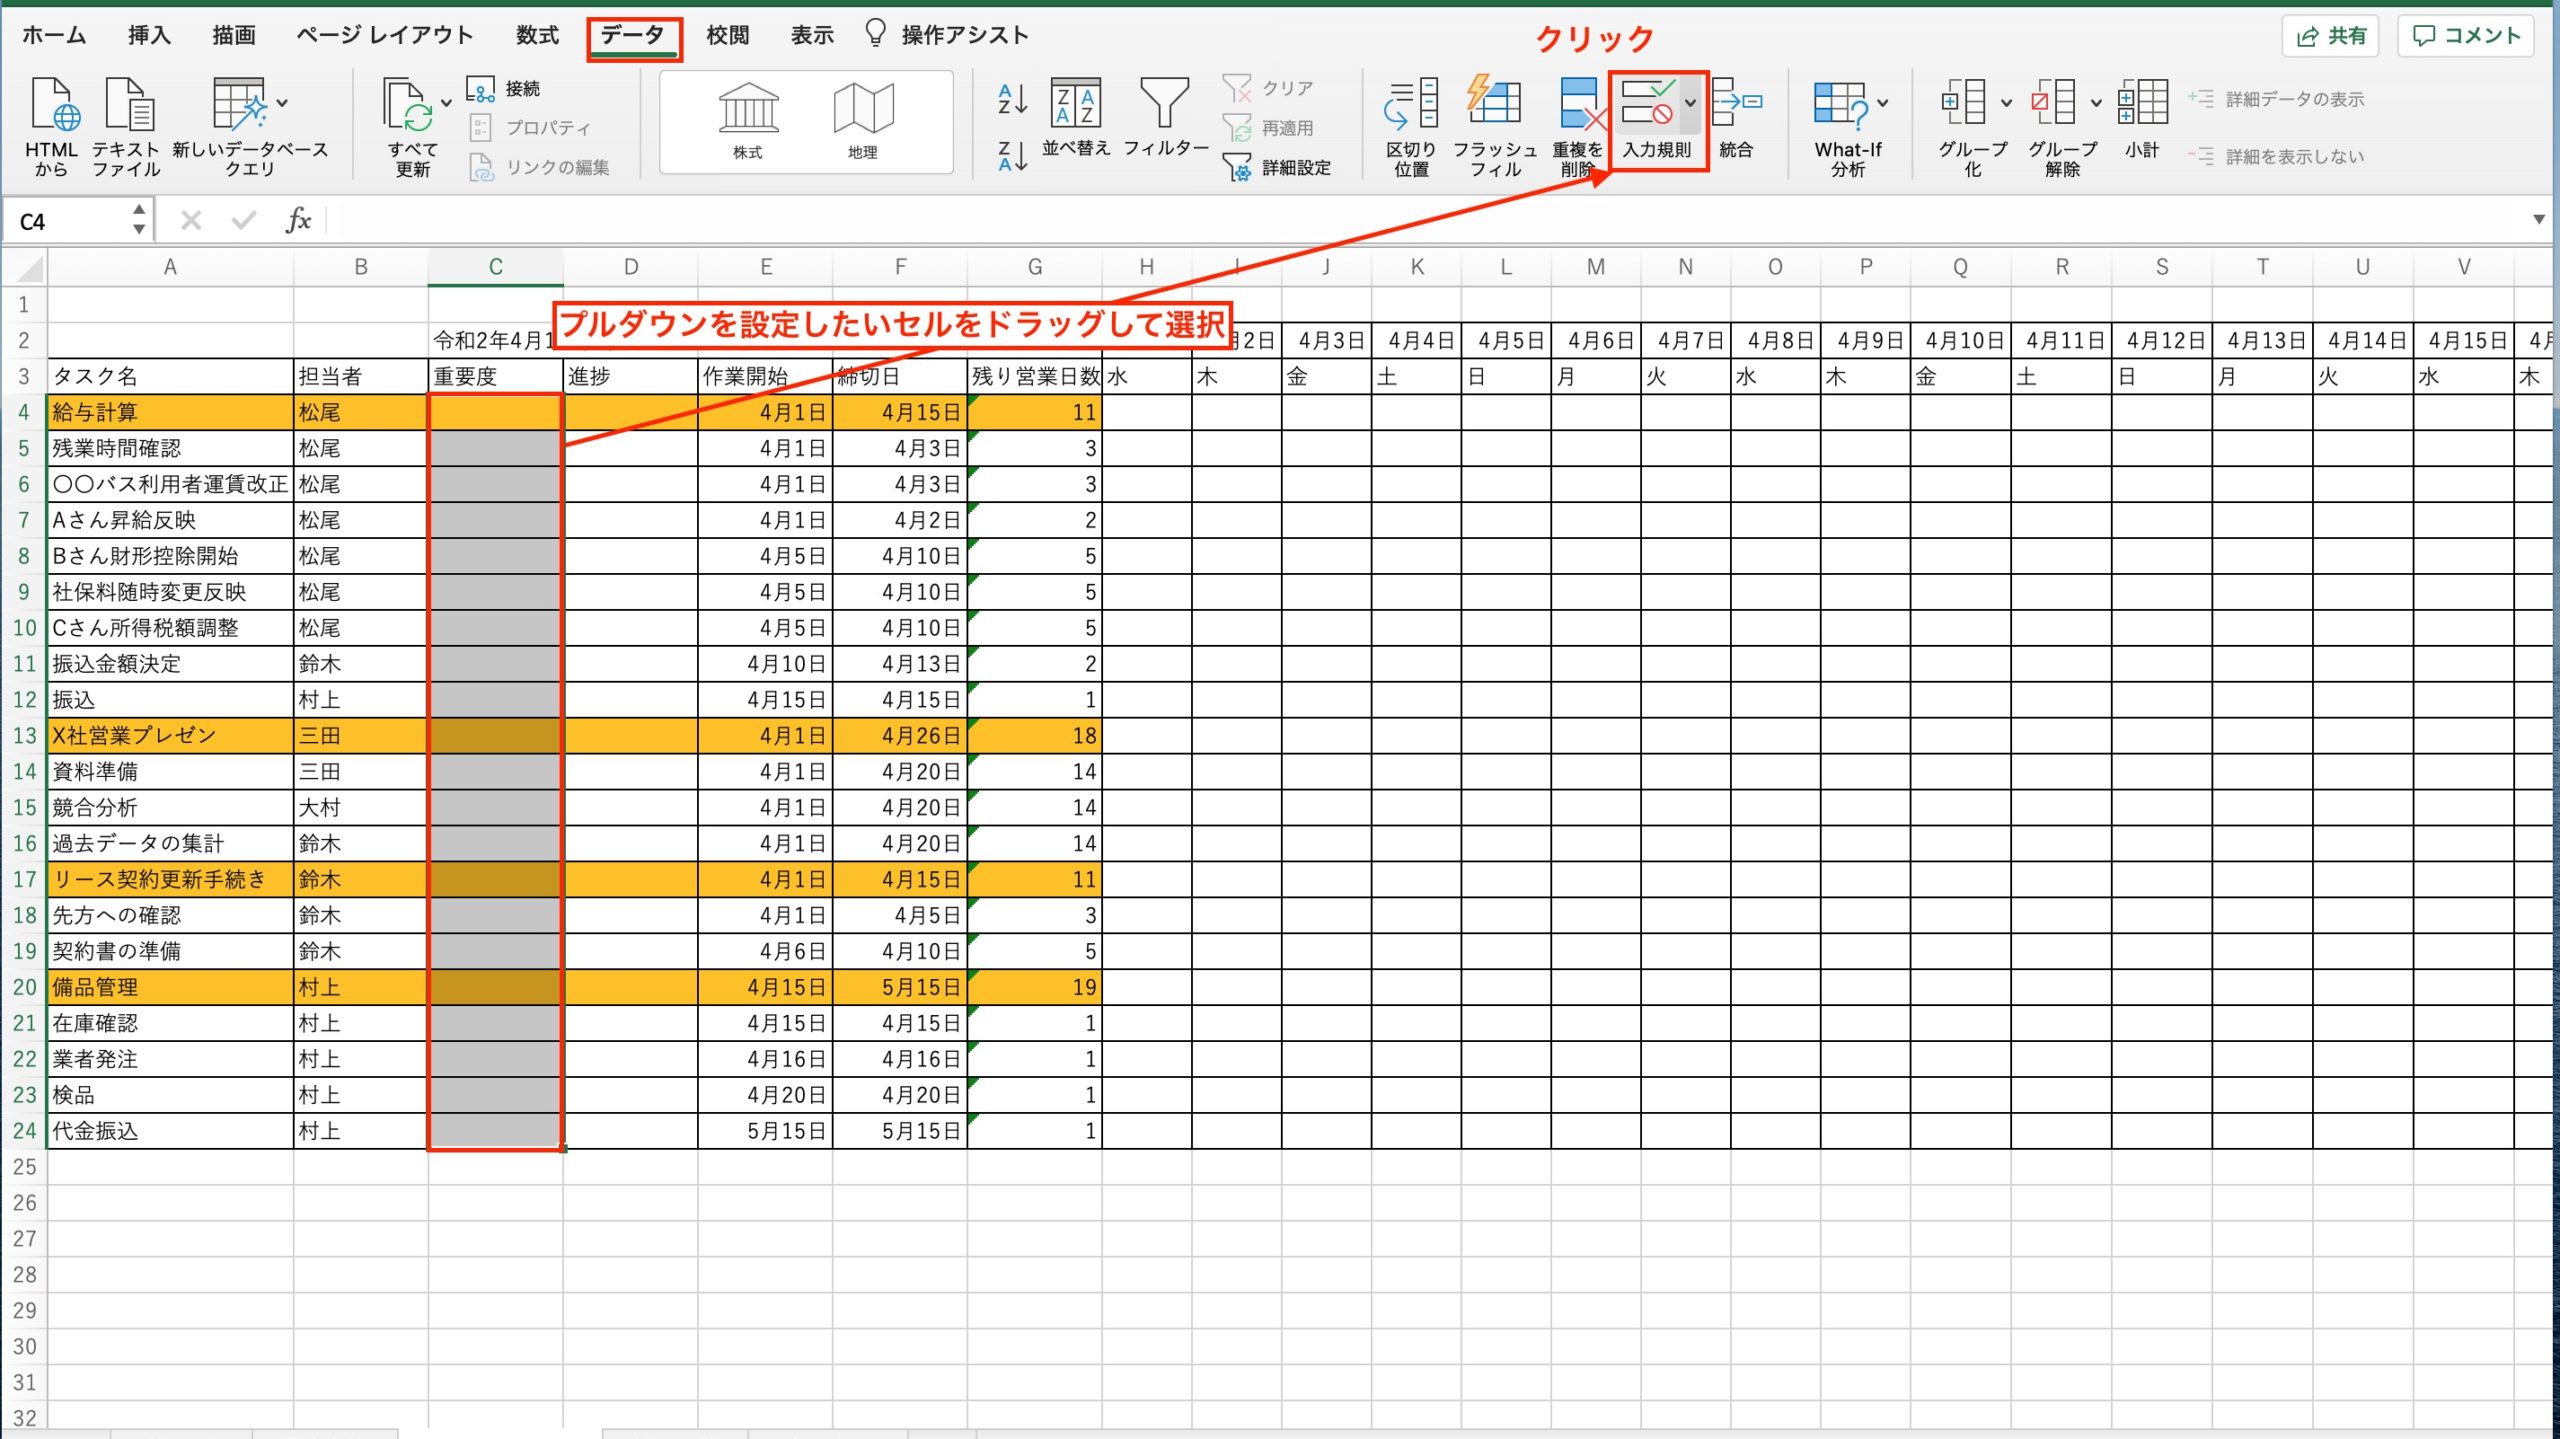Select the データ tab
This screenshot has width=2560, height=1439.
point(634,38)
